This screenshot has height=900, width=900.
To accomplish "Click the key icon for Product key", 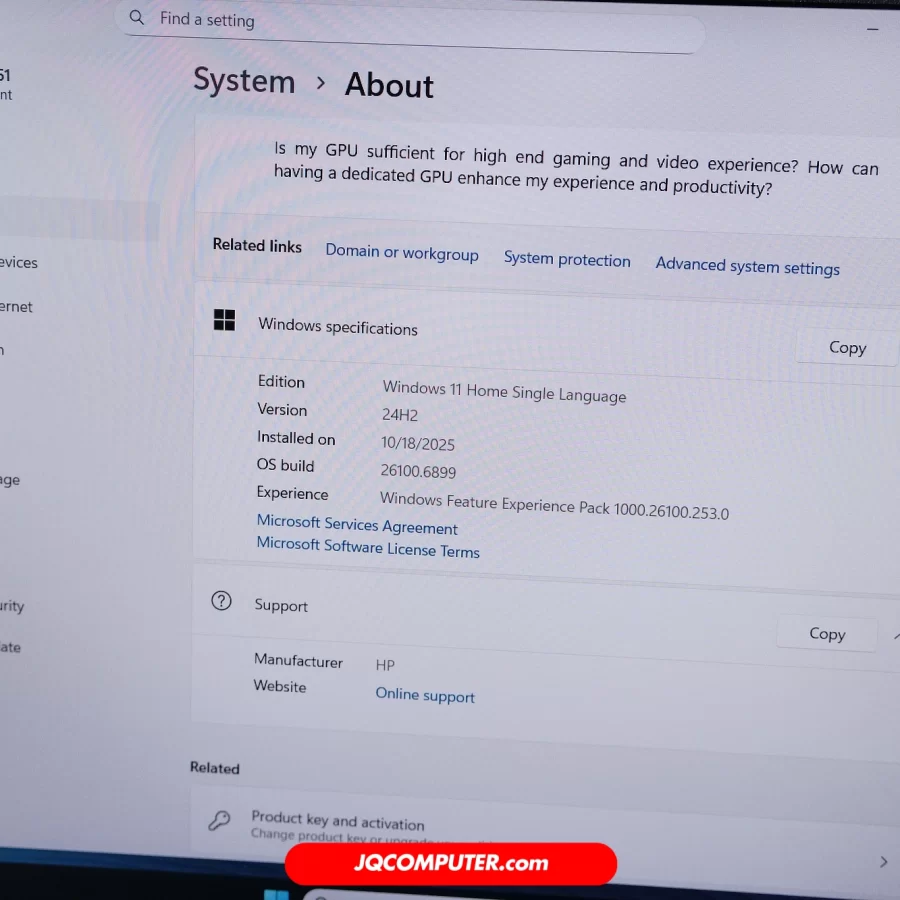I will pyautogui.click(x=219, y=820).
